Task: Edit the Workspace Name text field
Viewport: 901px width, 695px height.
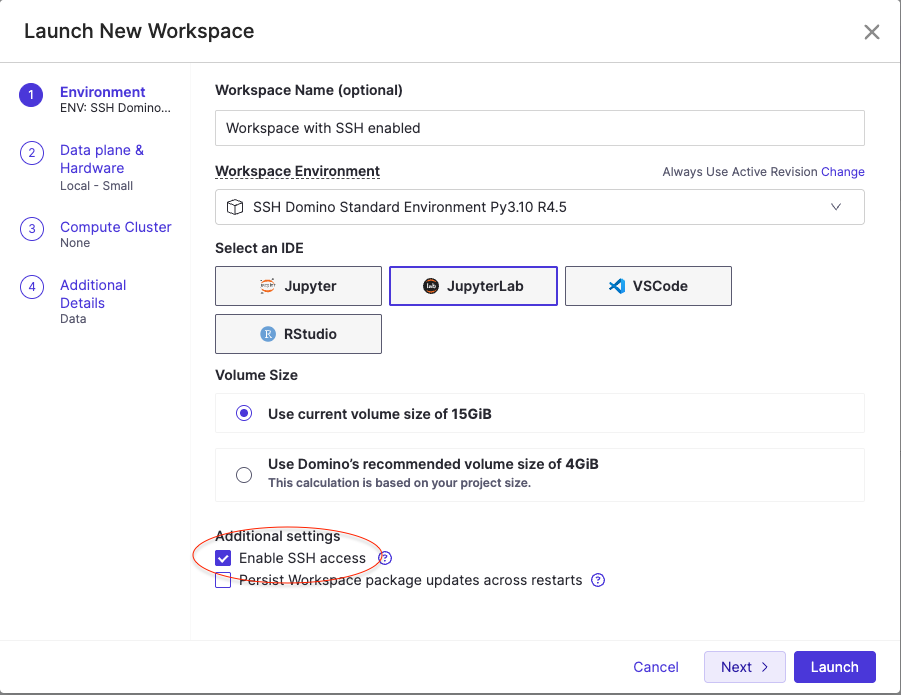Action: (x=540, y=128)
